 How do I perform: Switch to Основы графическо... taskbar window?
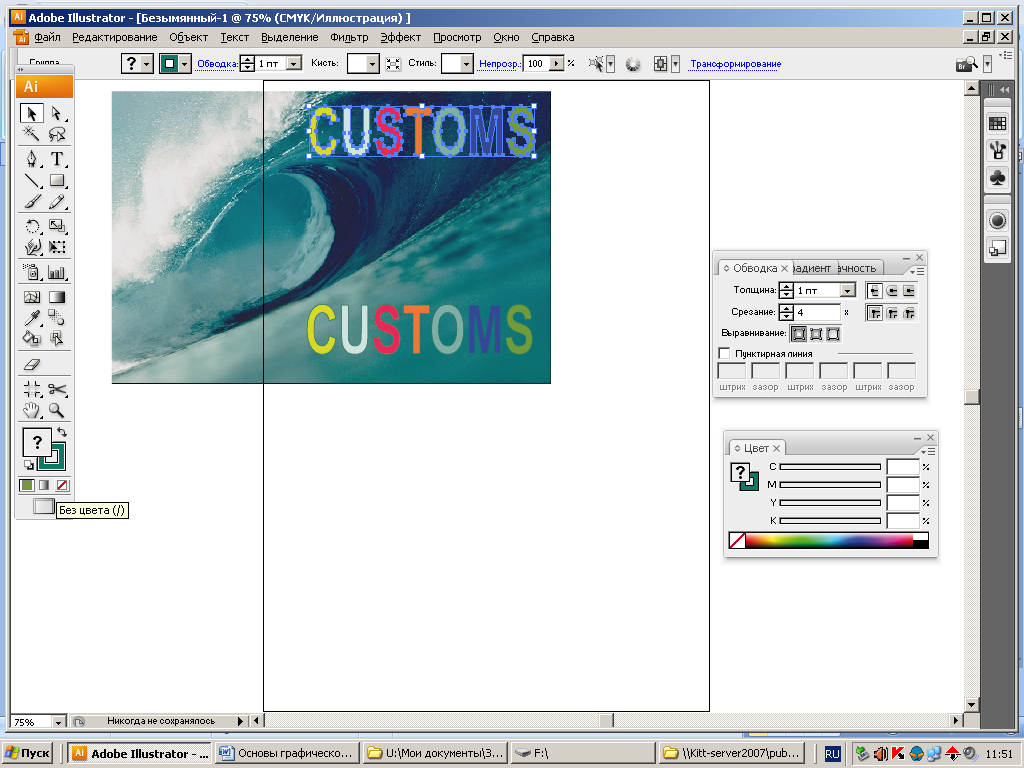(287, 753)
